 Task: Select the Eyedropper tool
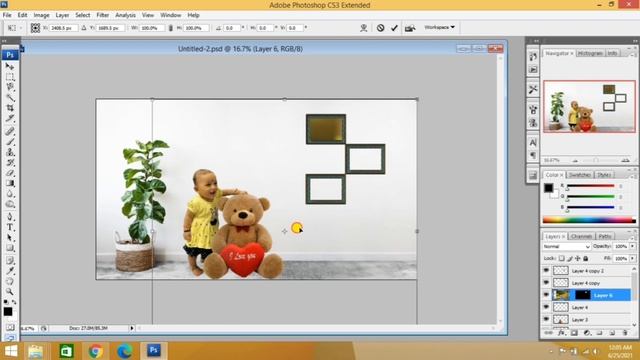click(x=10, y=271)
